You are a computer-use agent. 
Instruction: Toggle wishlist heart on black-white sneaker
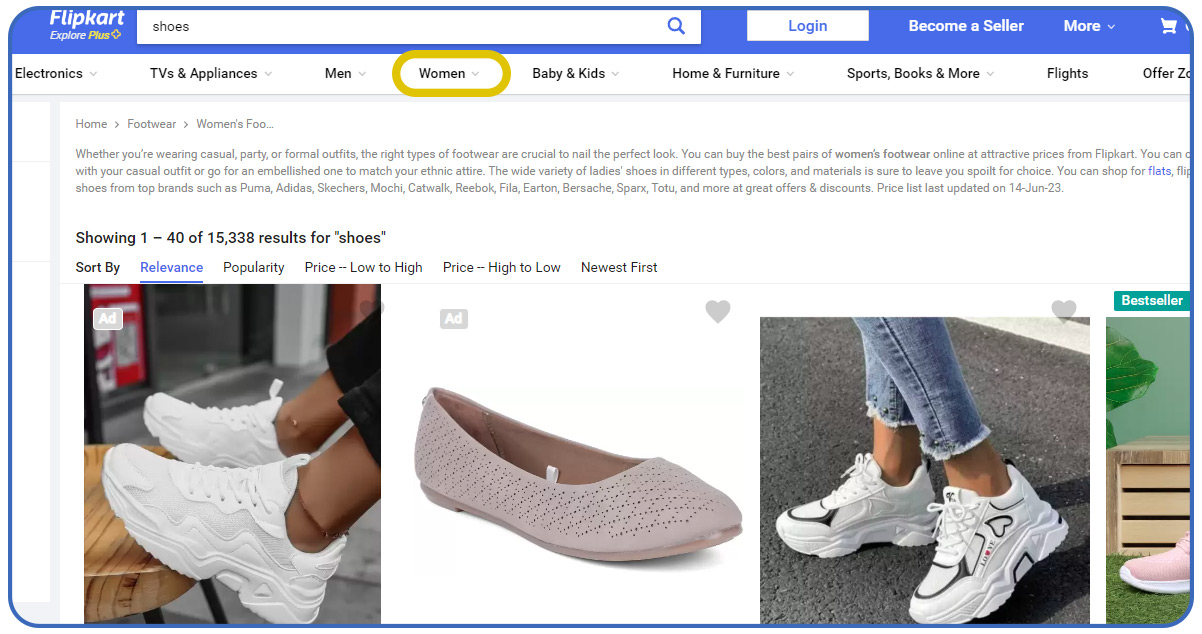click(x=1064, y=312)
